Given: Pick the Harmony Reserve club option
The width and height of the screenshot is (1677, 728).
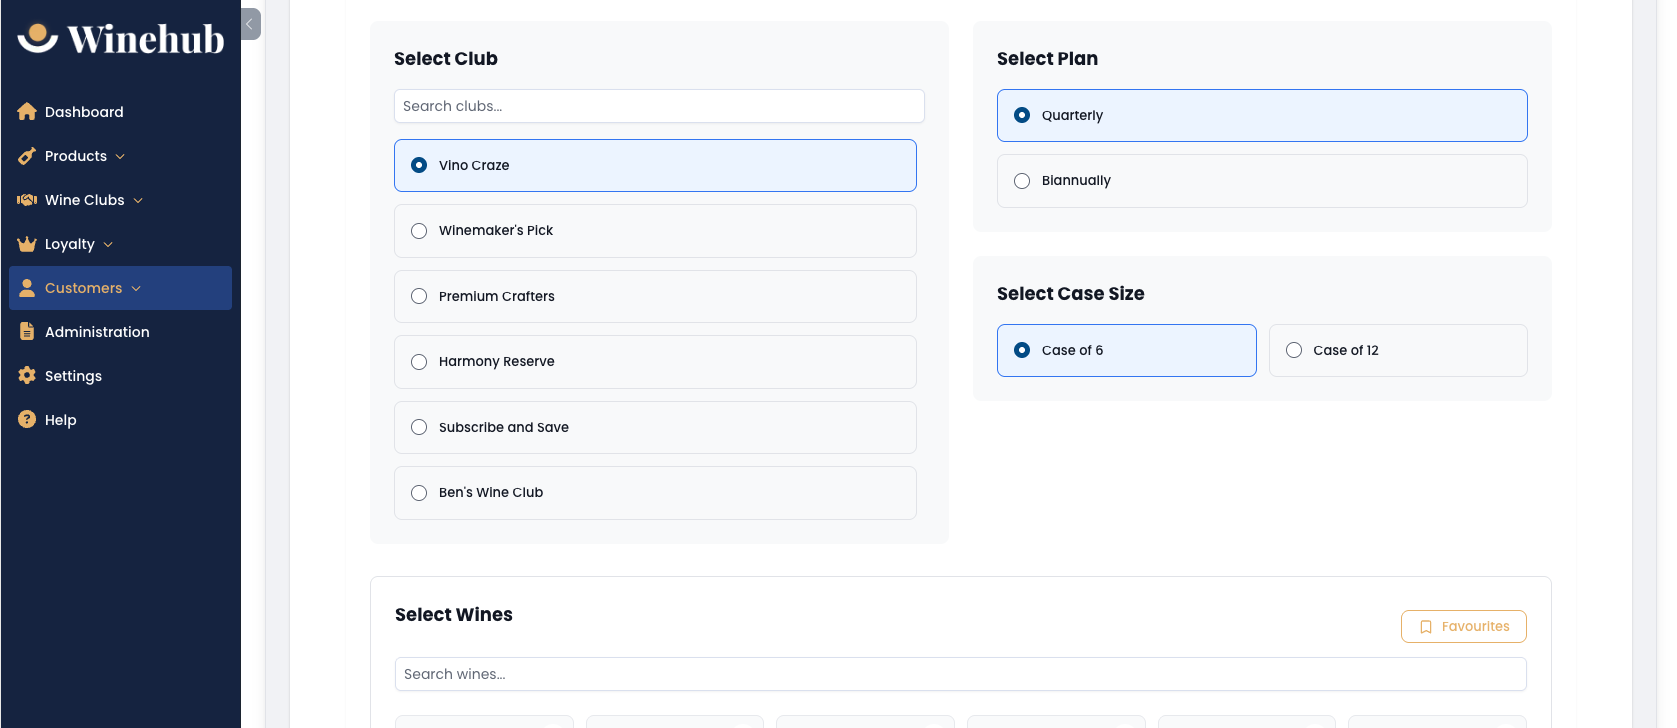Looking at the screenshot, I should [655, 362].
